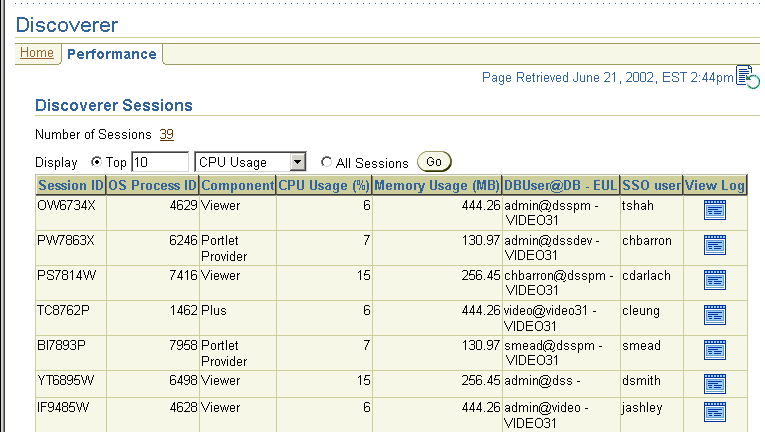Screen dimensions: 765x432
Task: Open view log for session TC8762P
Action: point(715,315)
